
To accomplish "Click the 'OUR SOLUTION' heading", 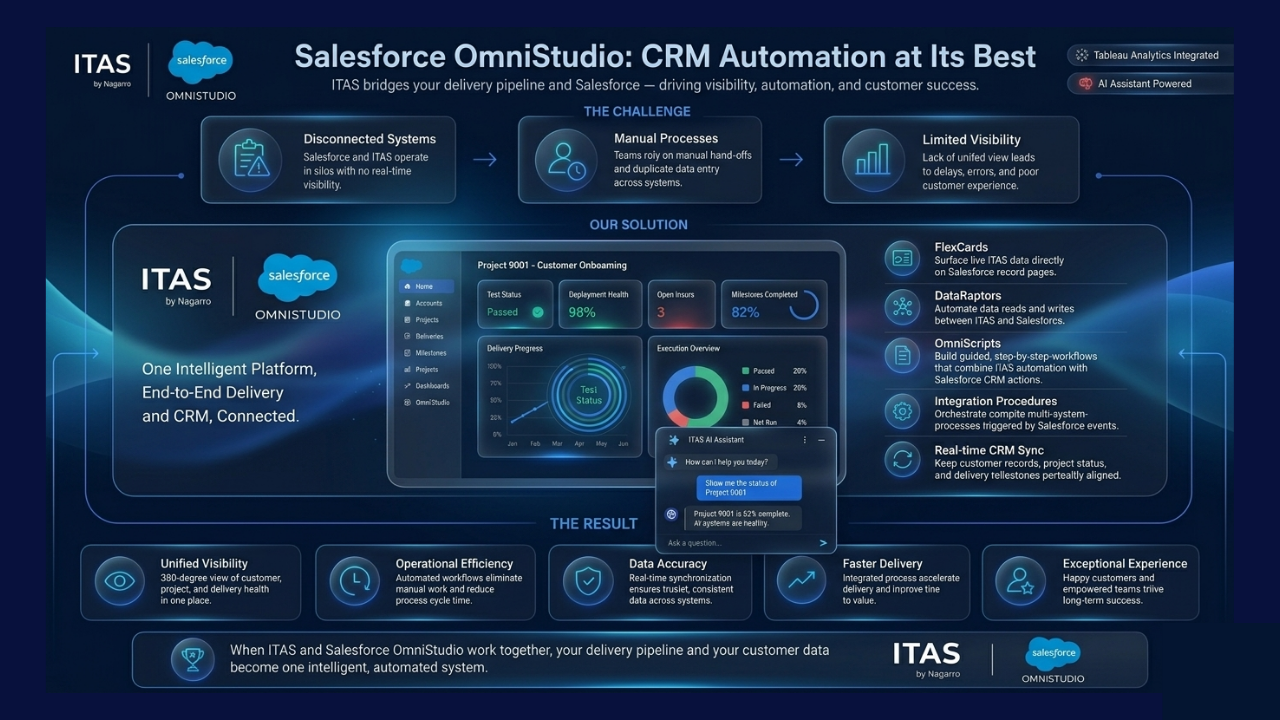I will [638, 225].
